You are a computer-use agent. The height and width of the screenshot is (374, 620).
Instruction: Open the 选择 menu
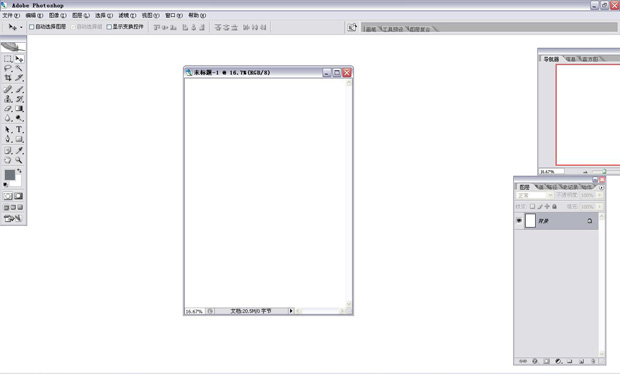click(104, 15)
